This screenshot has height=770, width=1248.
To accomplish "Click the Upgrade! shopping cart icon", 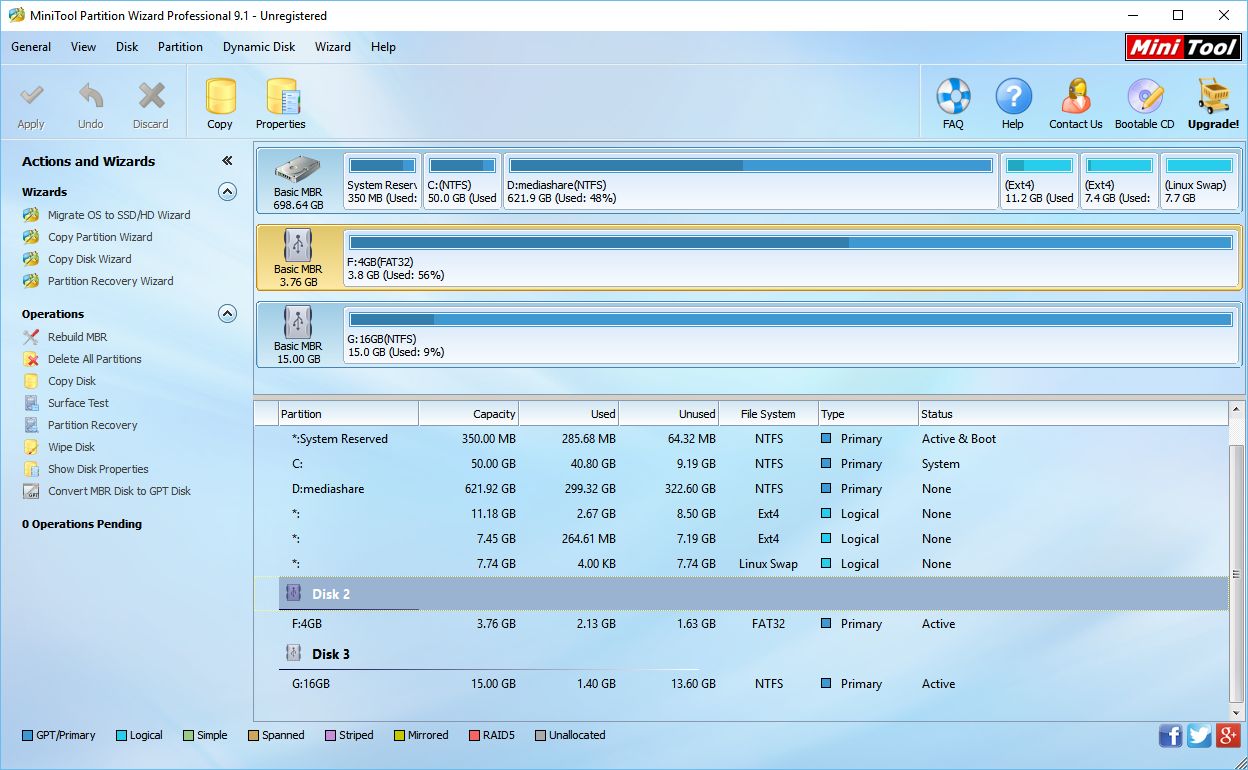I will click(1213, 97).
